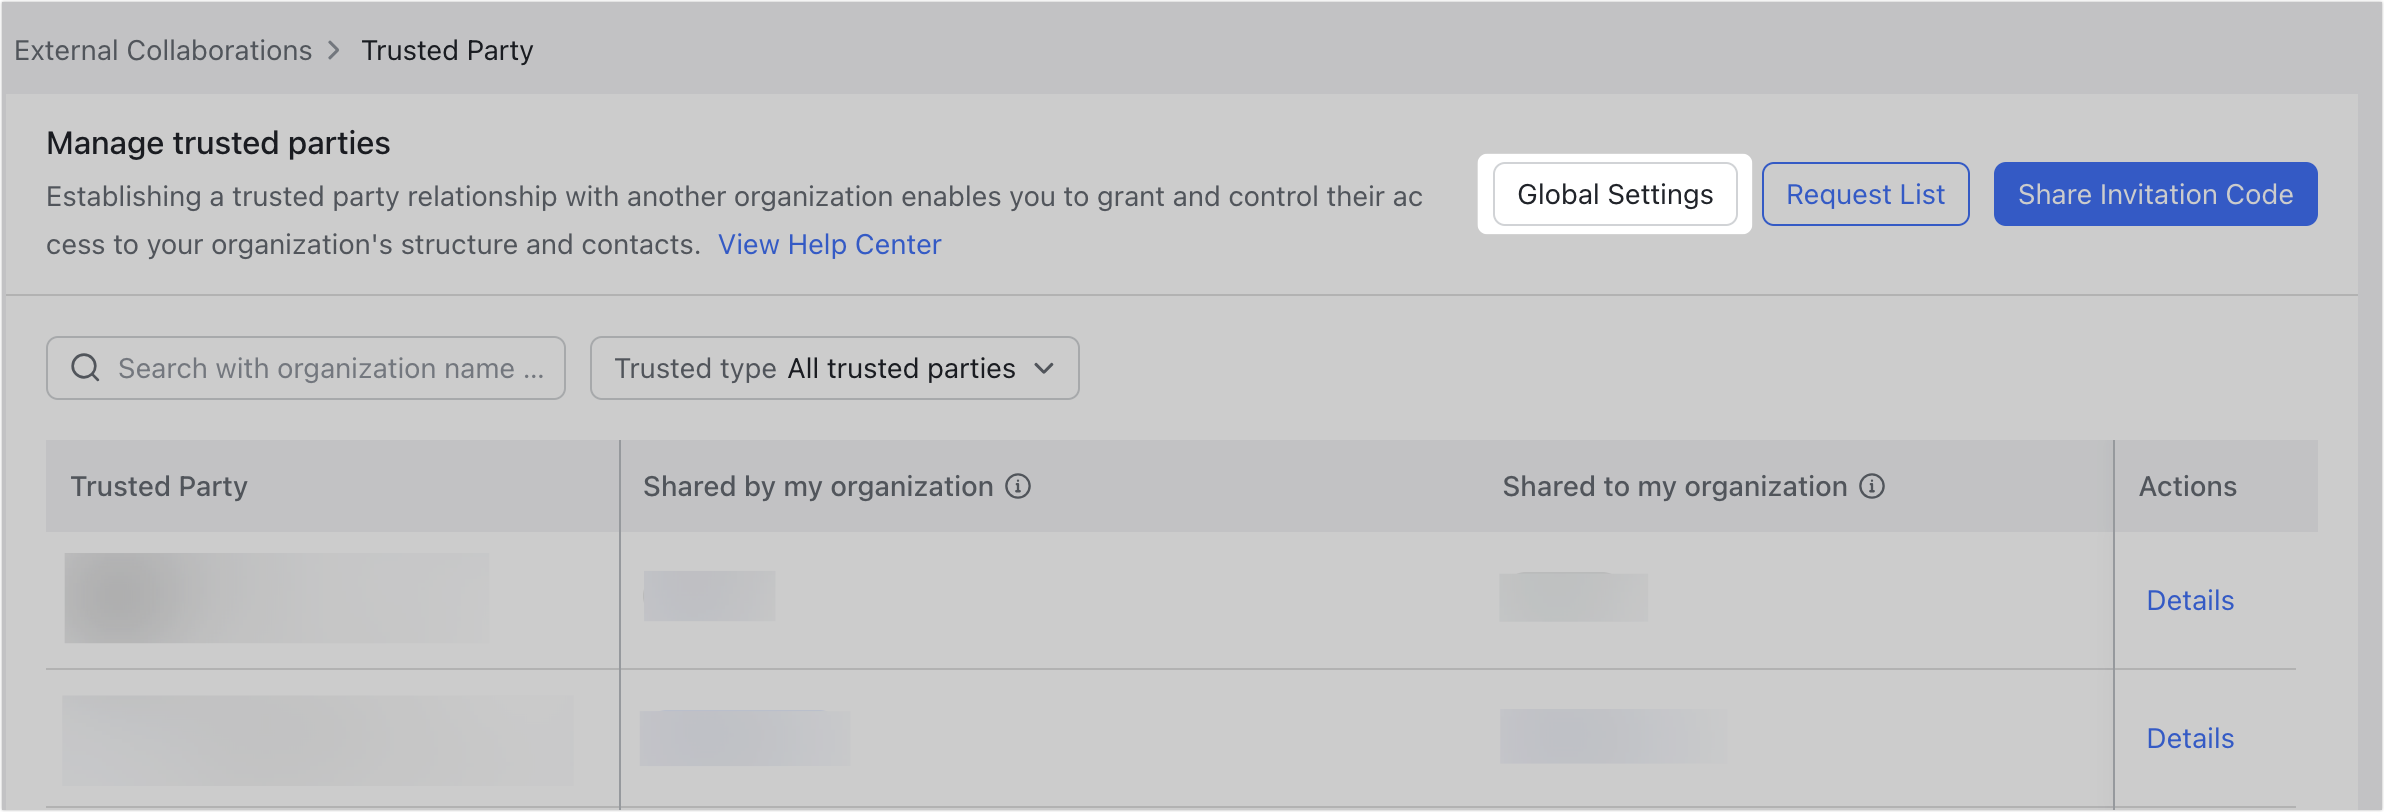Select the All trusted parties filter value

(901, 368)
